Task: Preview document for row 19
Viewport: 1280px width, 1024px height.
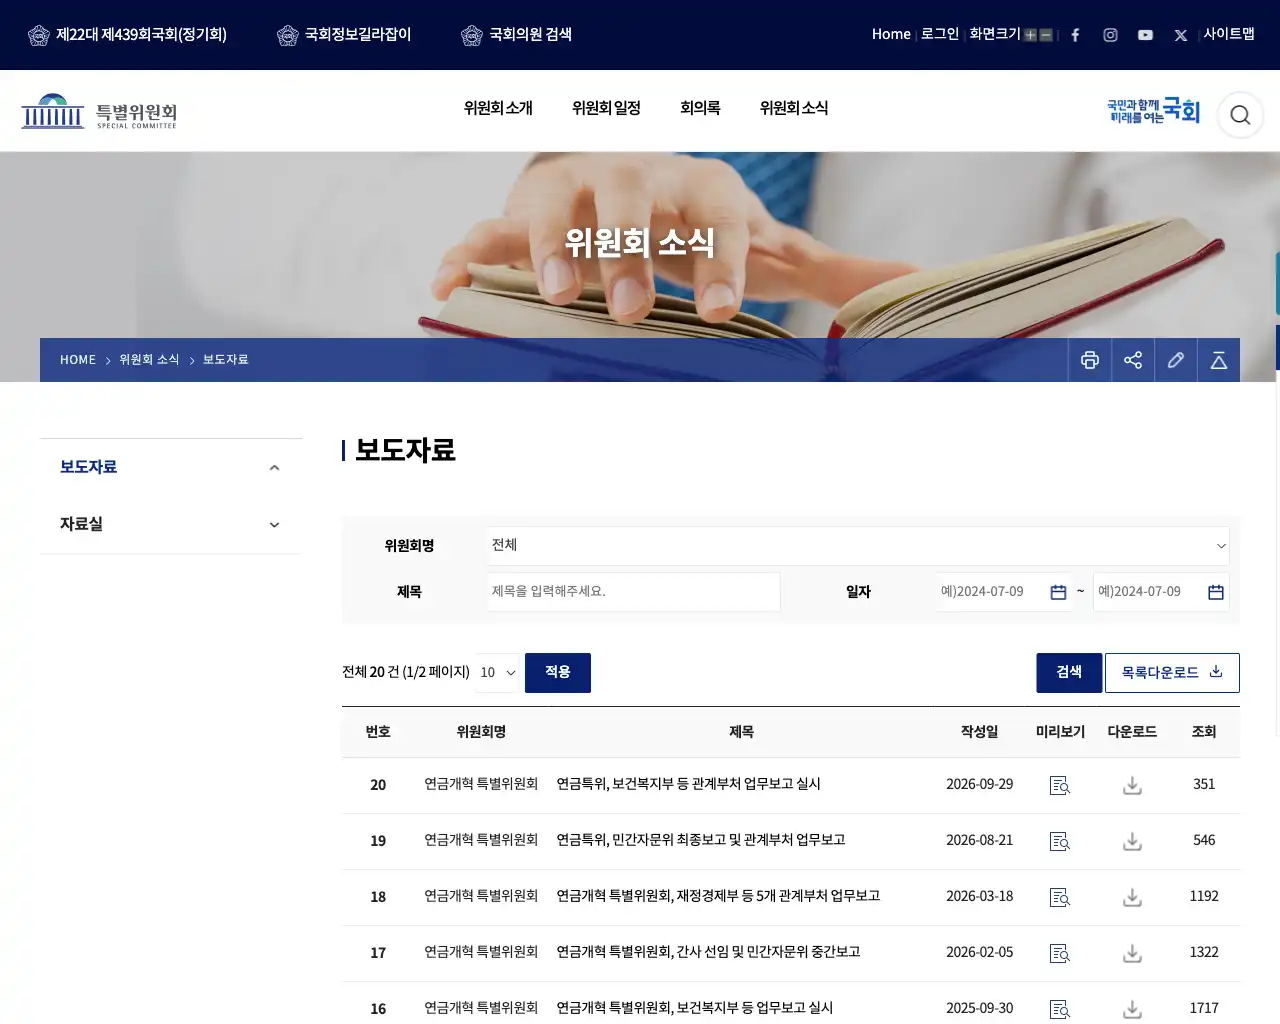Action: click(1060, 842)
